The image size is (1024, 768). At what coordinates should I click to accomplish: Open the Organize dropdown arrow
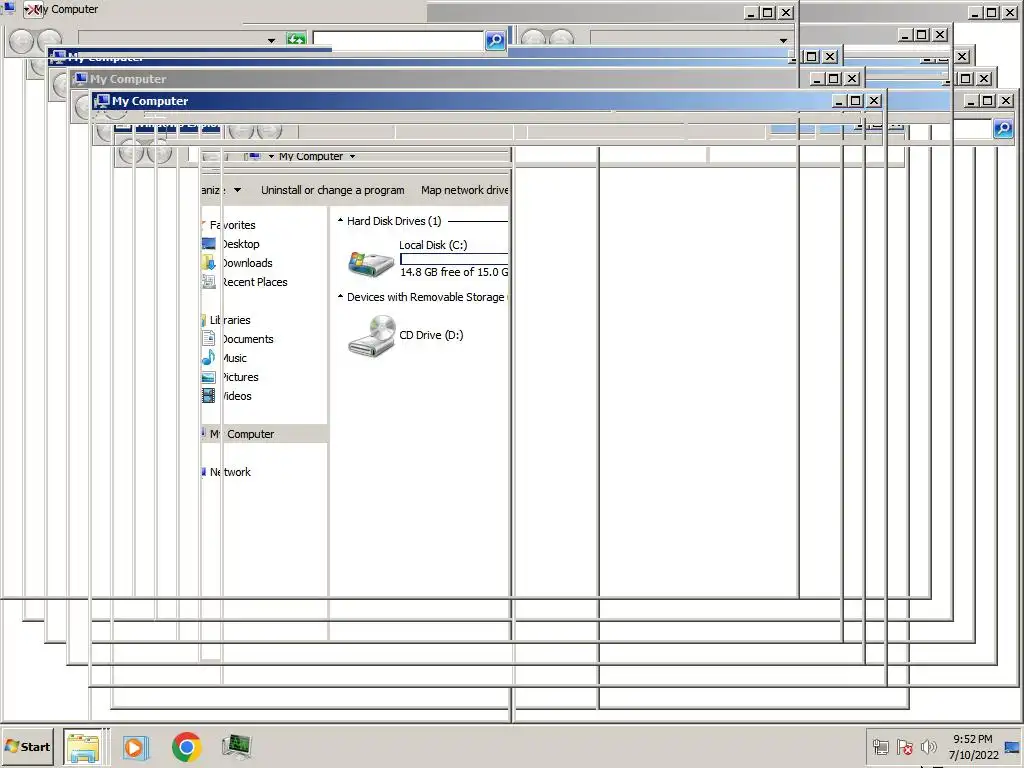238,190
